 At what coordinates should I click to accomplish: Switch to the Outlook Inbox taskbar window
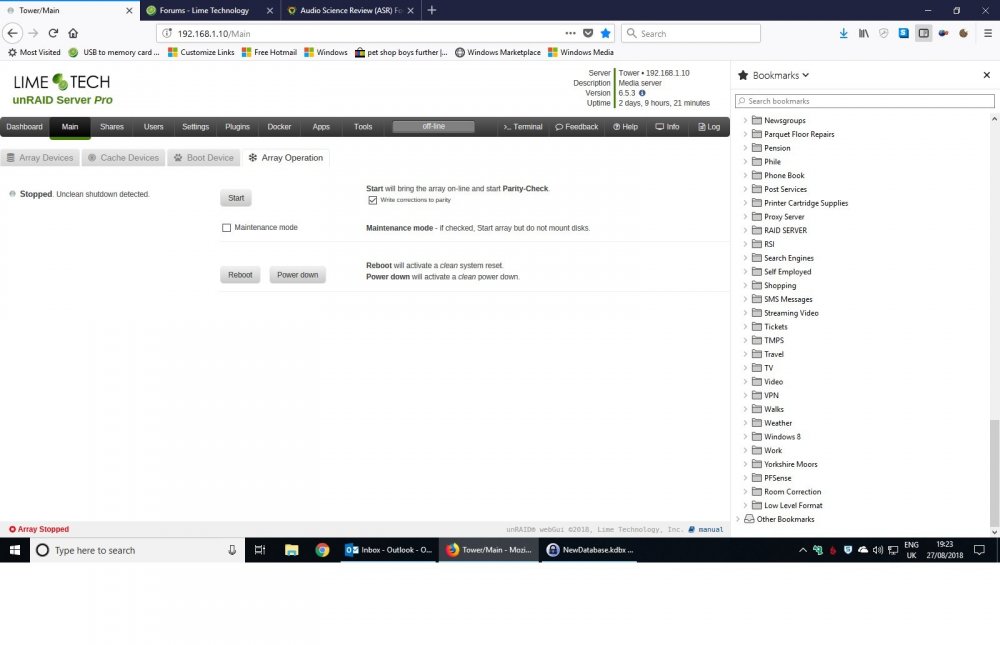388,550
